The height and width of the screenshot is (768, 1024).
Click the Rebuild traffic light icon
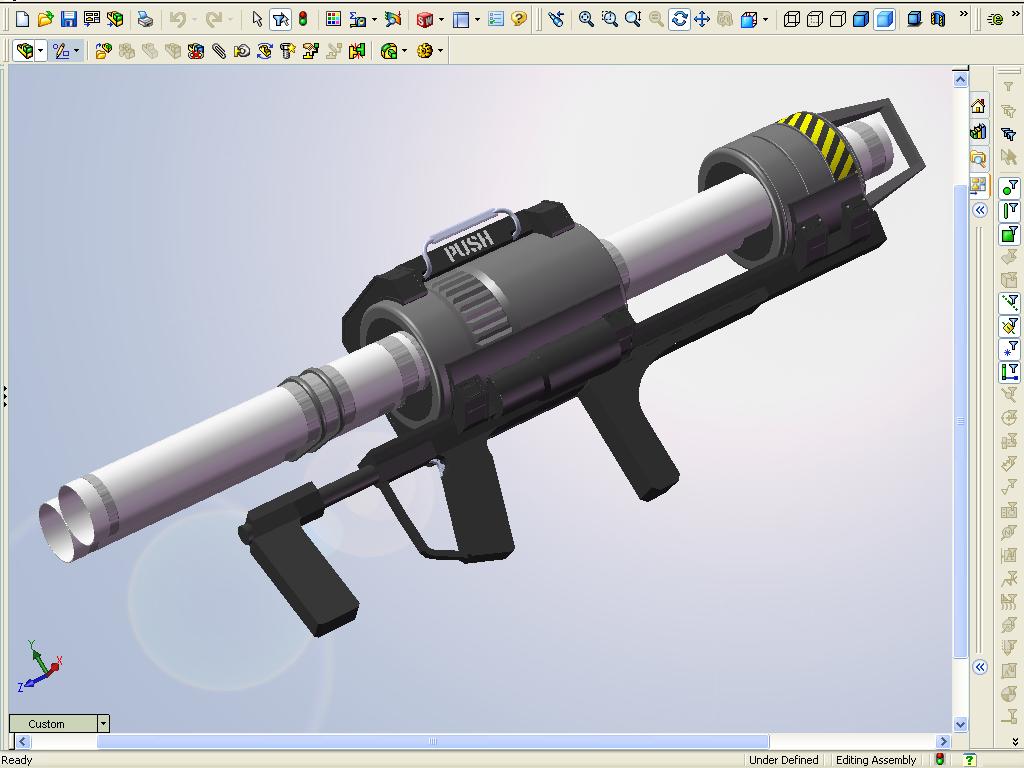[303, 19]
